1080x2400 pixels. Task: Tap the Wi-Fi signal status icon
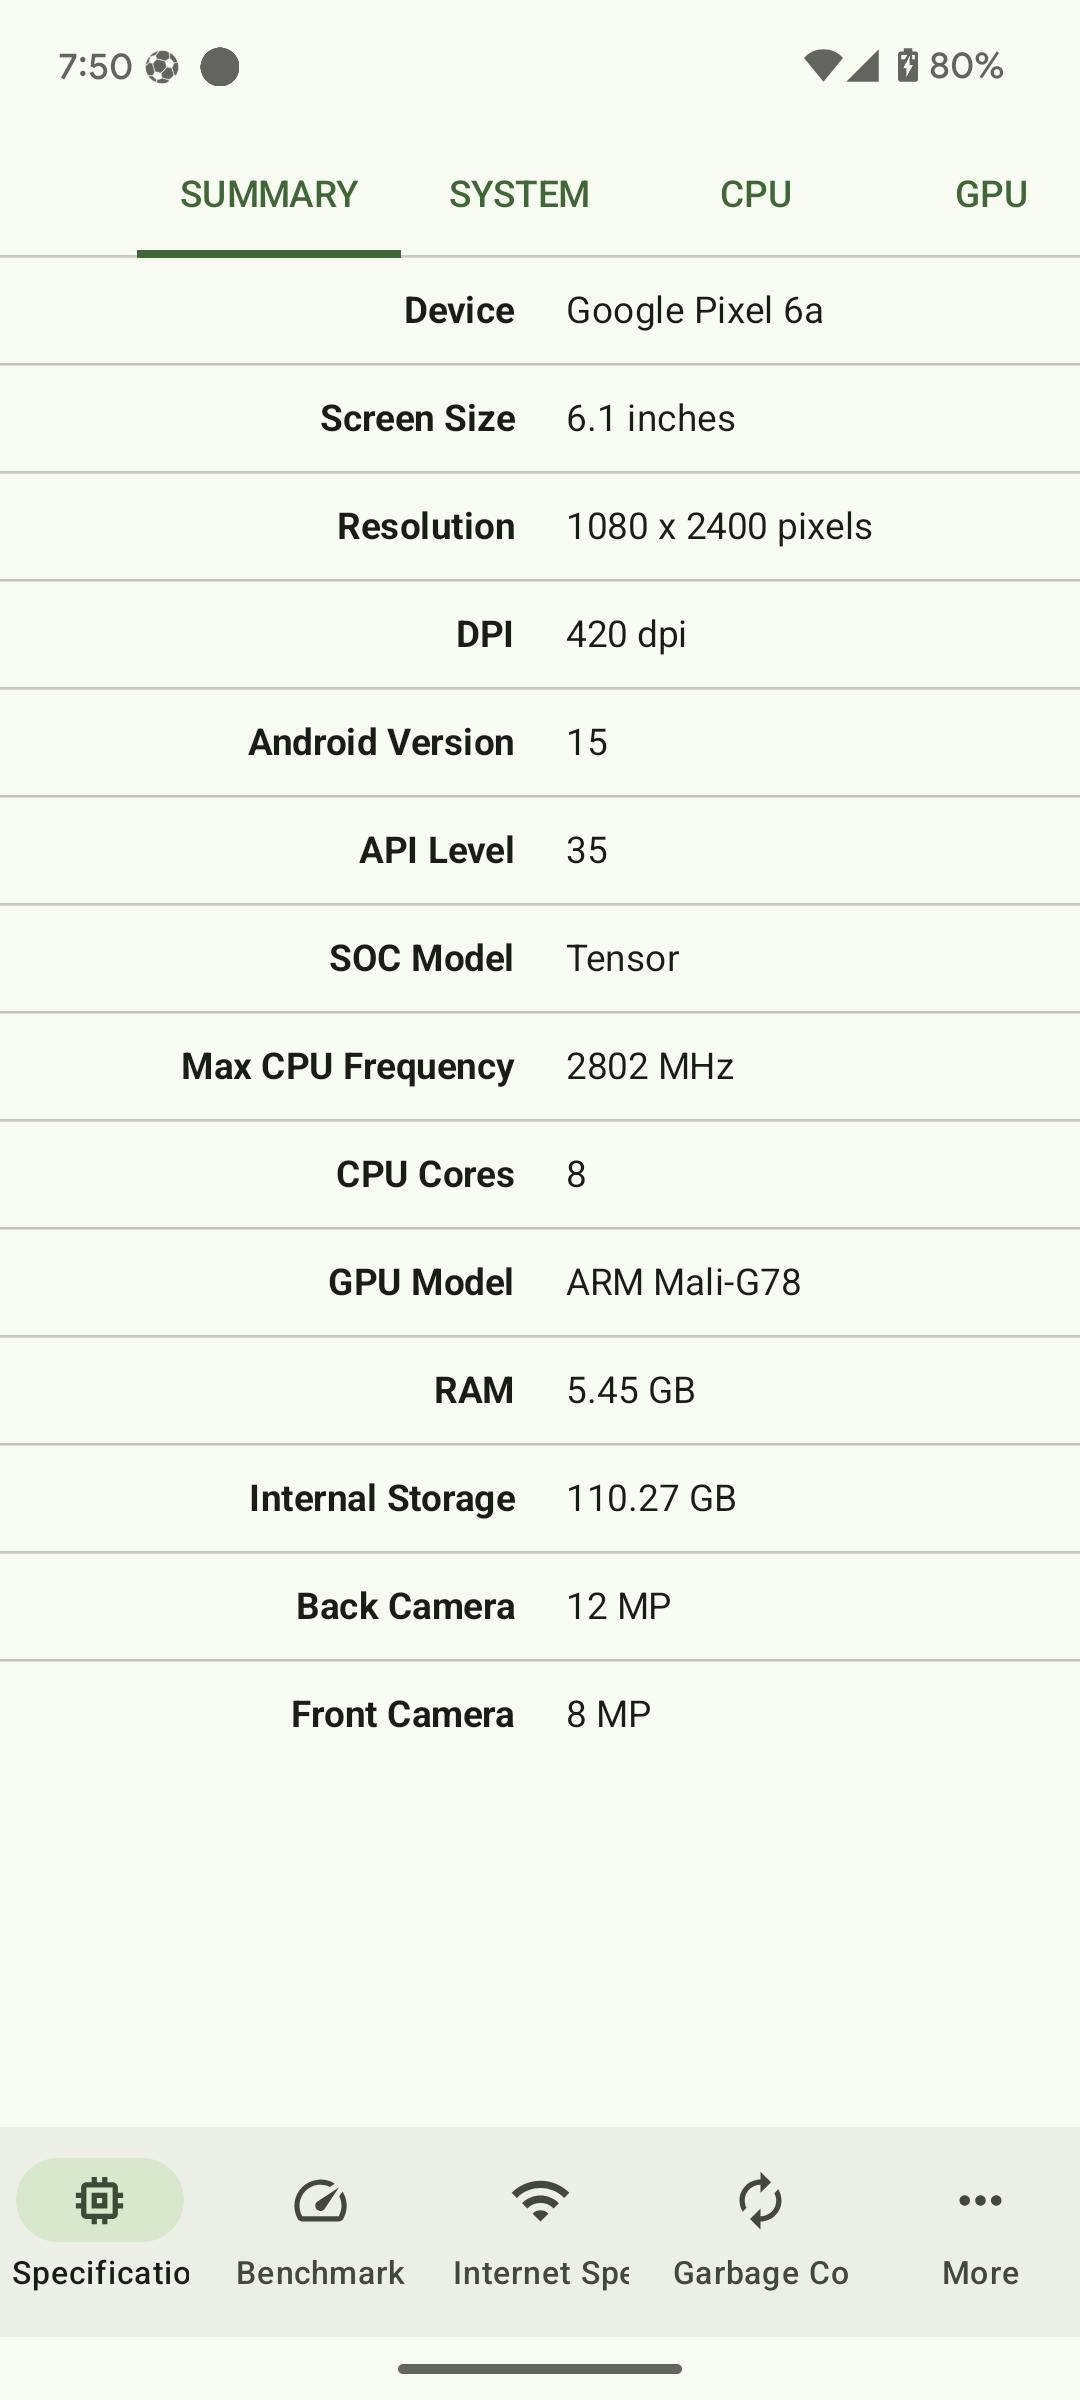tap(822, 66)
